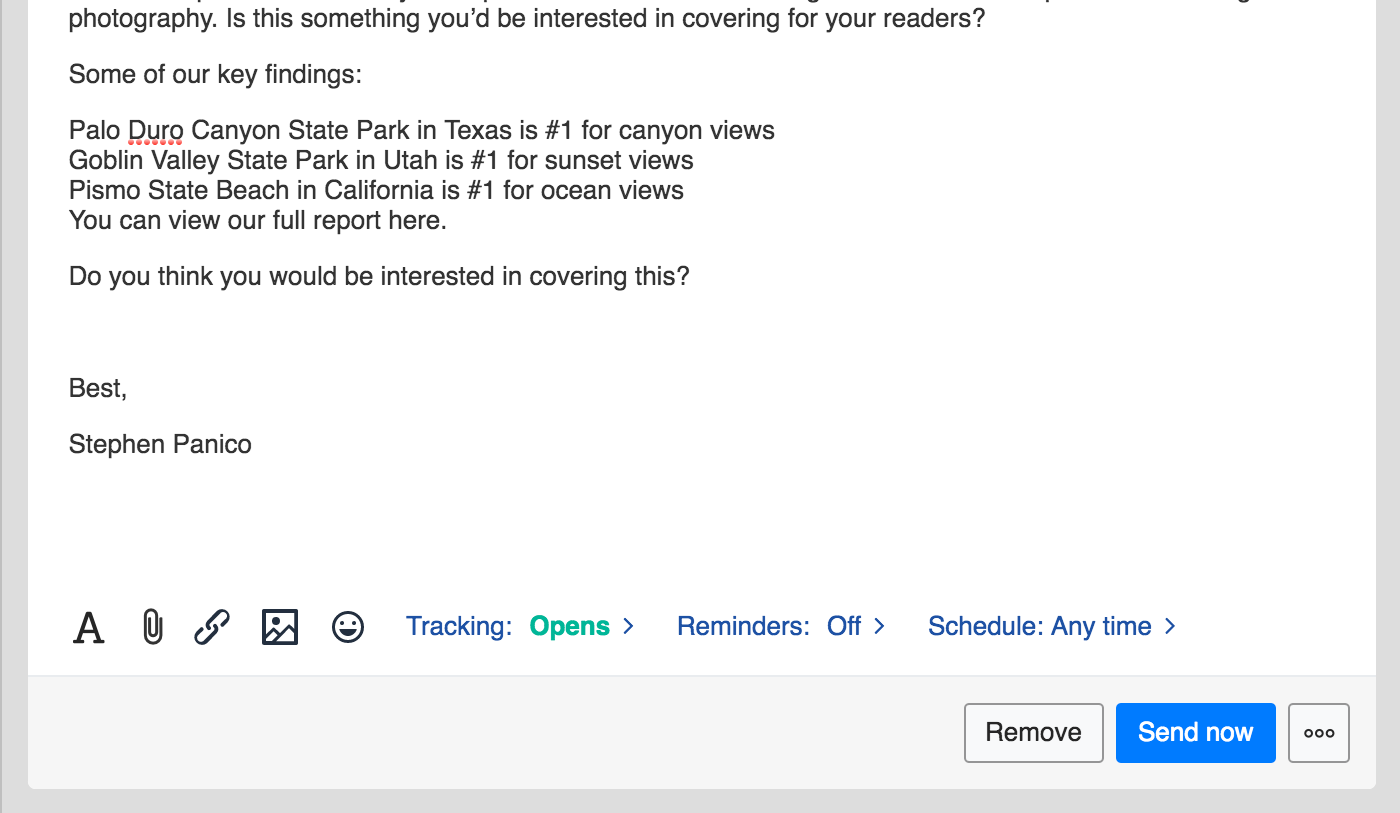
Task: Send the email with Send now
Action: coord(1195,733)
